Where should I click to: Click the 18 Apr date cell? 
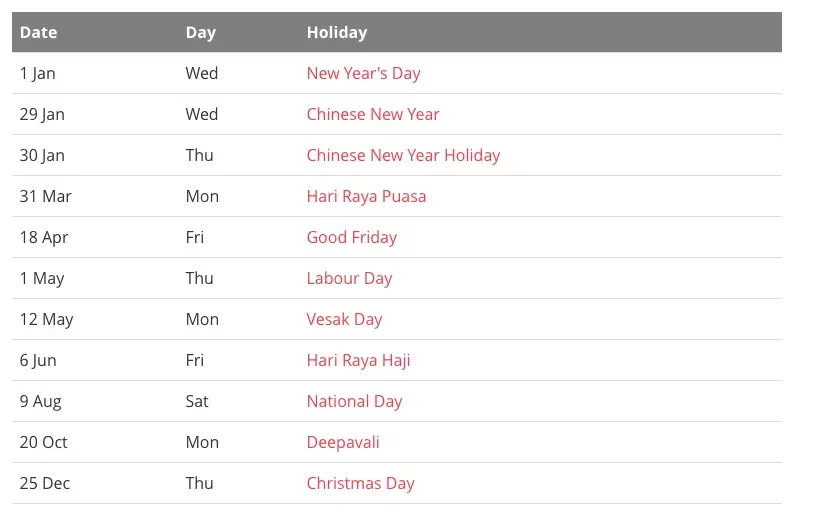pos(44,238)
